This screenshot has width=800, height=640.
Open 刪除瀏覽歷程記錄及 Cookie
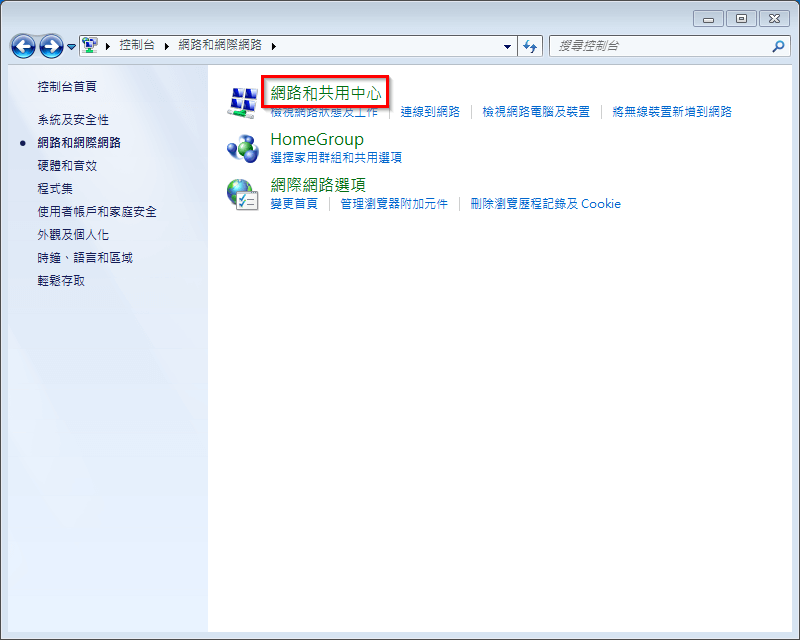click(546, 203)
